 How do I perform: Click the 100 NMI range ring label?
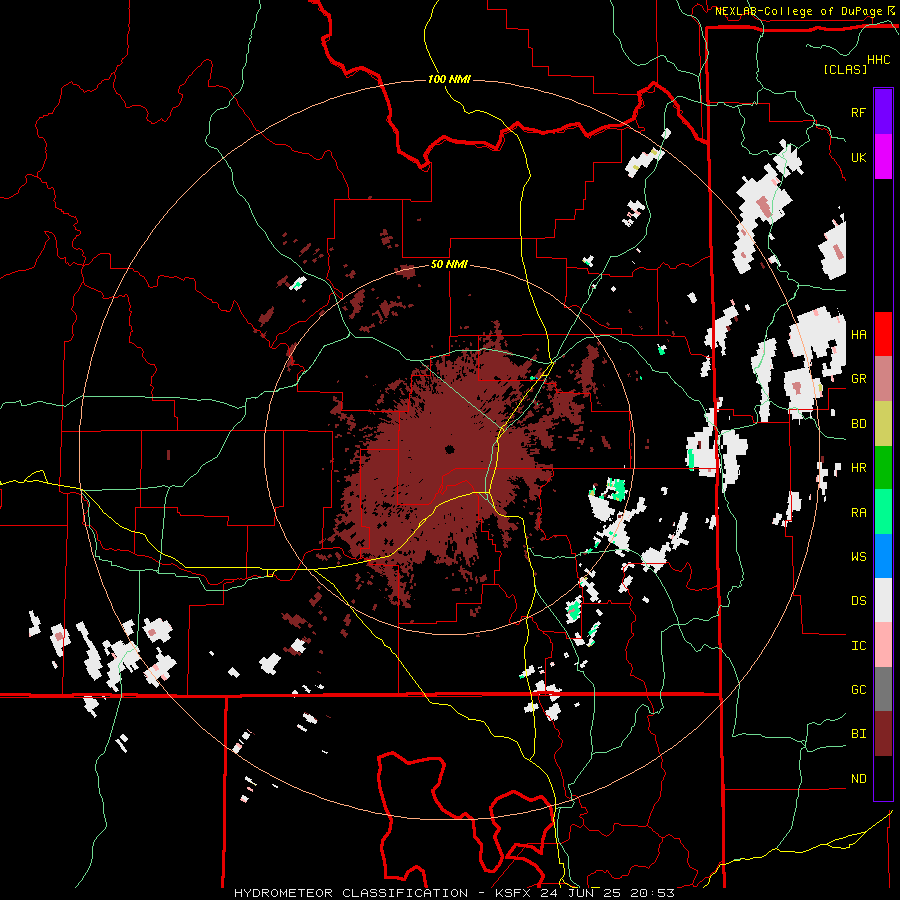coord(449,79)
